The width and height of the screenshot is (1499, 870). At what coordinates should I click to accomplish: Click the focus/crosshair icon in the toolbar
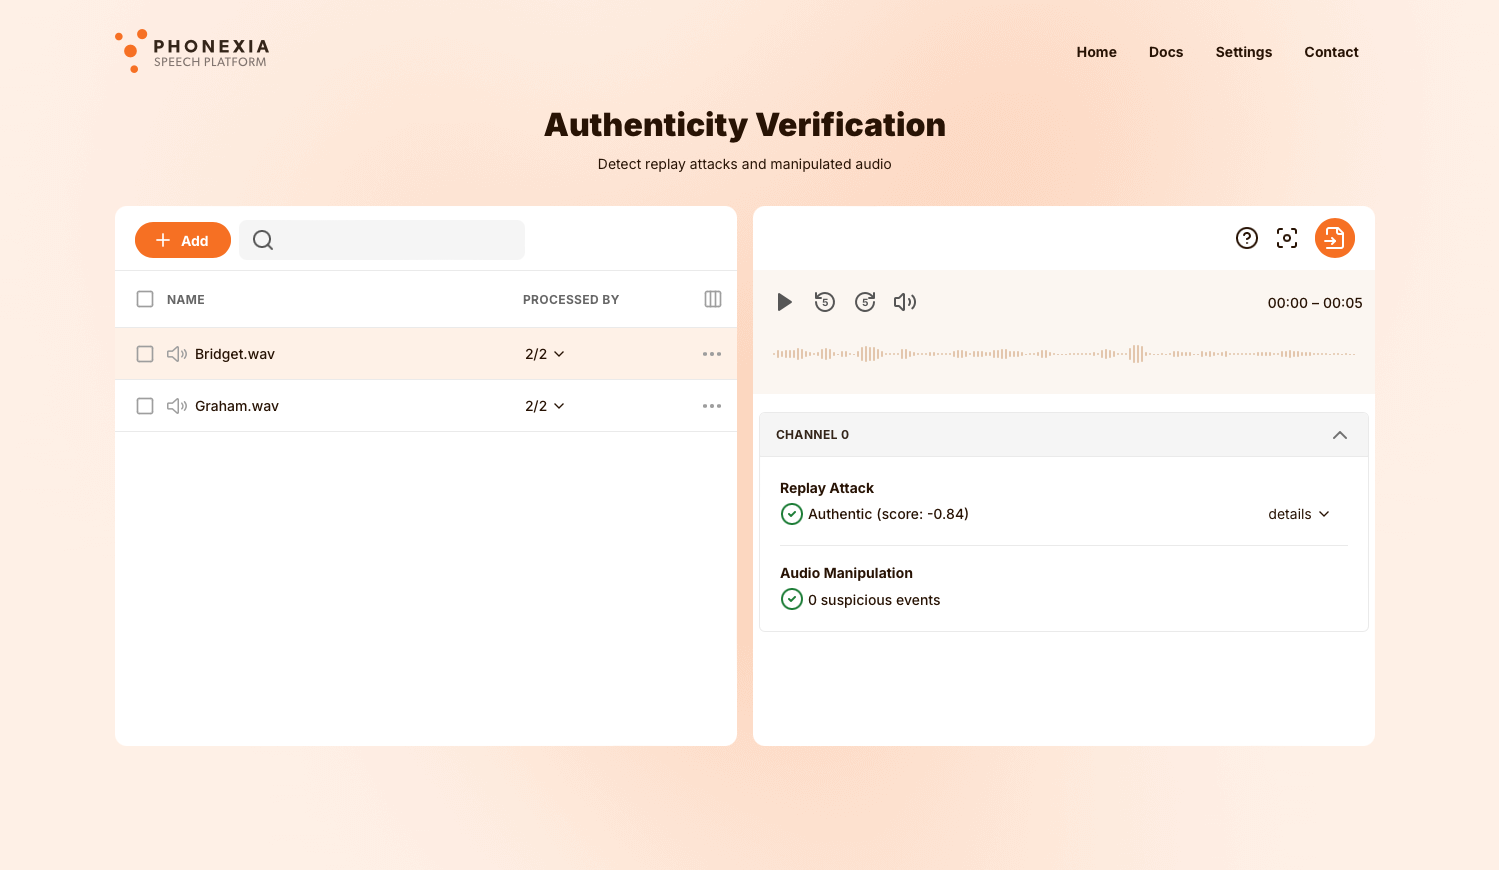pos(1287,238)
